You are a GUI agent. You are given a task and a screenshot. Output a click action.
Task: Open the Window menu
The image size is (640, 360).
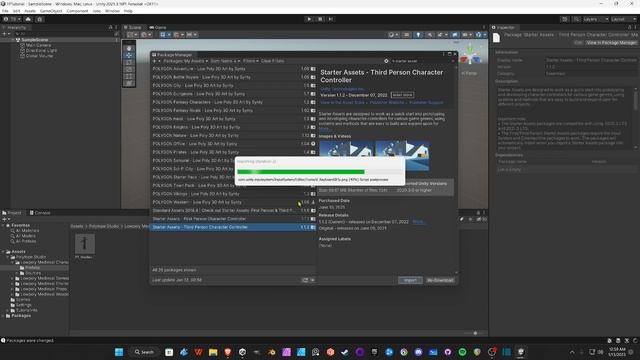point(112,11)
